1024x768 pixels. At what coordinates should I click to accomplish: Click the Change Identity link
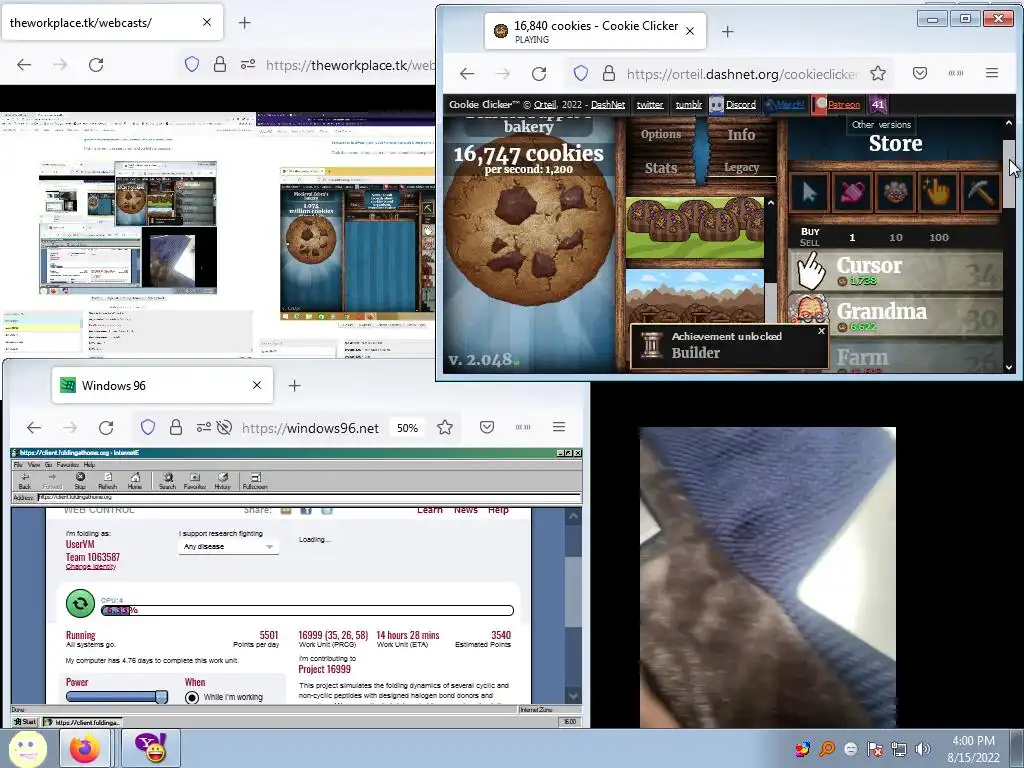[91, 567]
